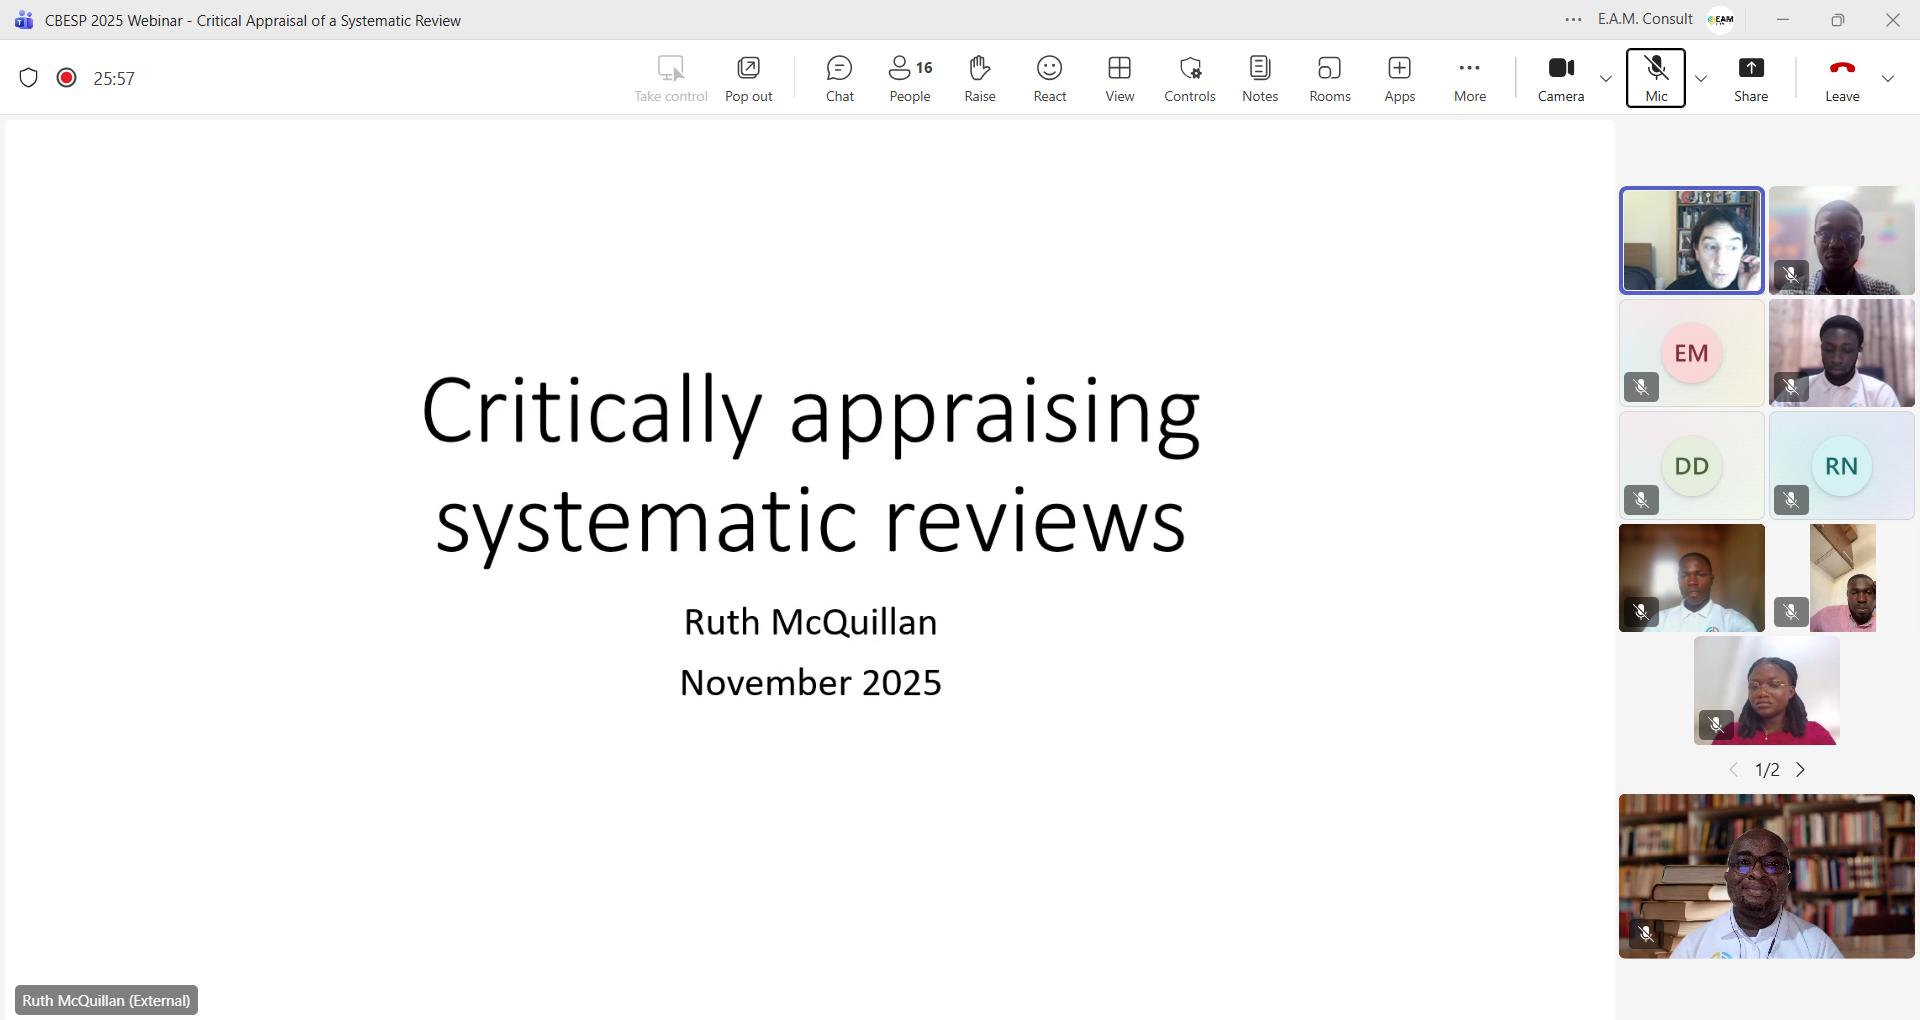
Task: Raise your hand in the meeting
Action: (x=979, y=78)
